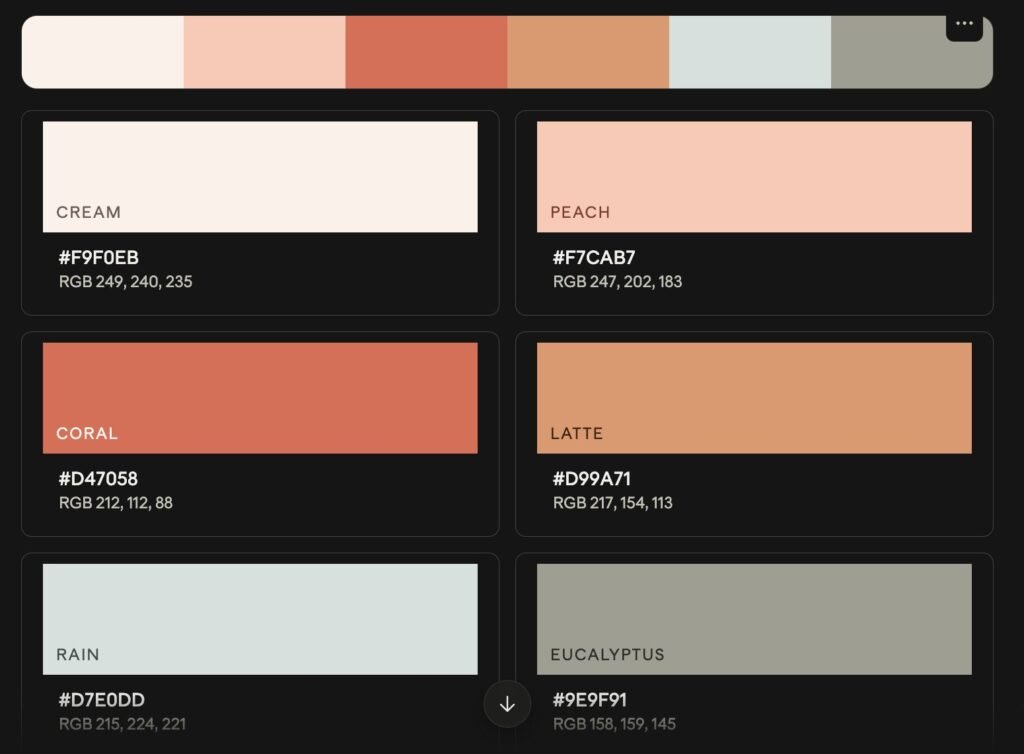Select the eucalyptus segment in the palette strip

[912, 52]
